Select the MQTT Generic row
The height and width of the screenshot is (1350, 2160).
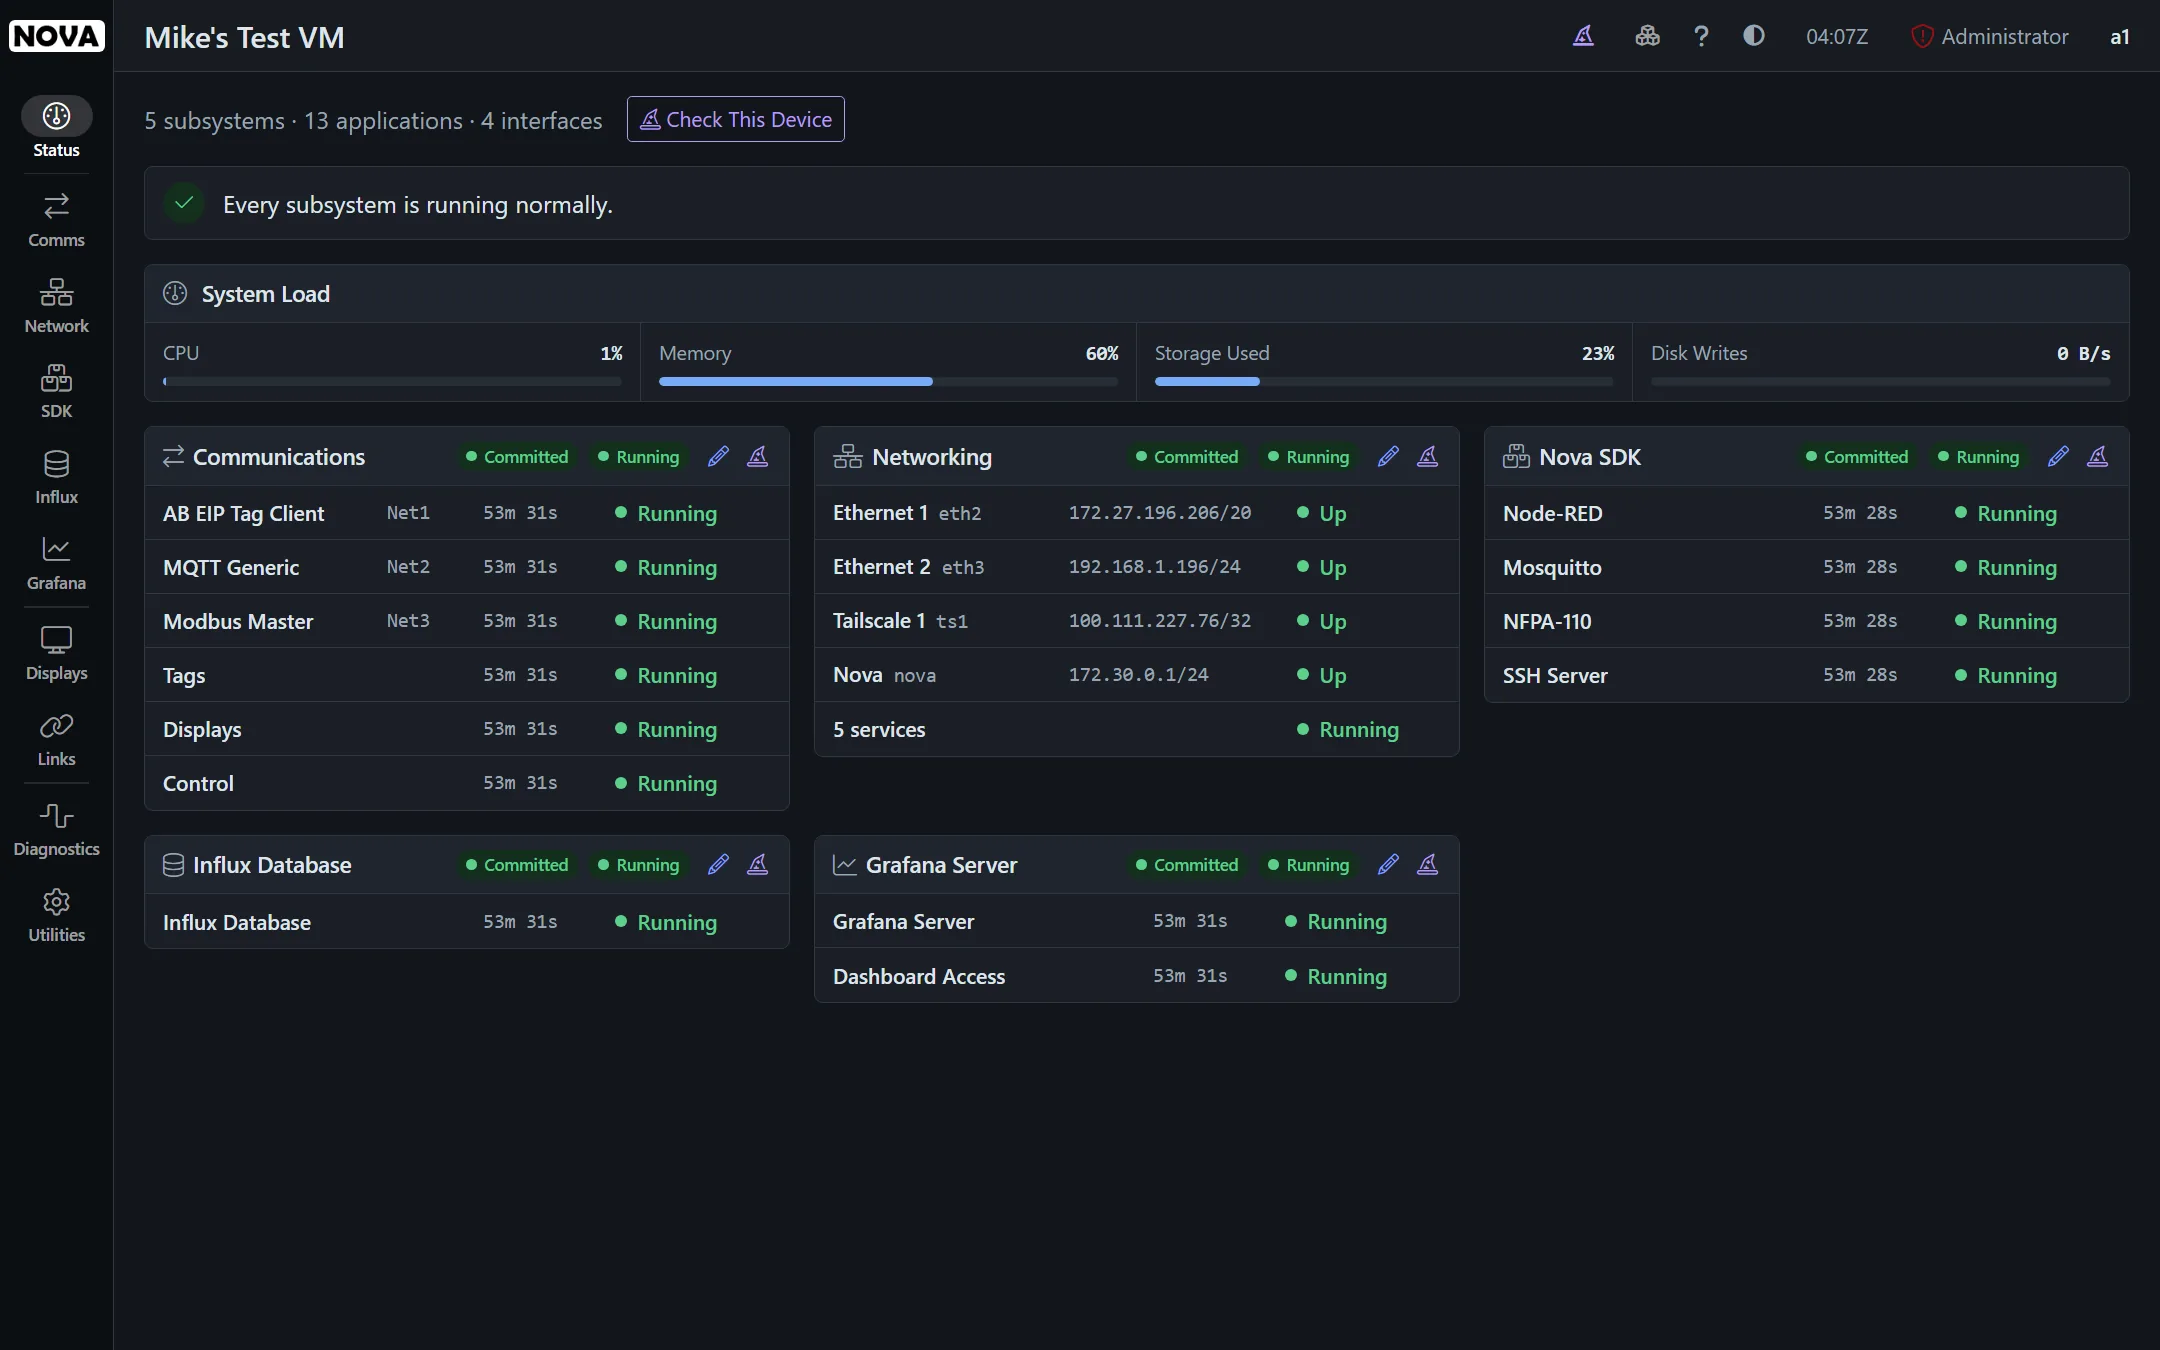[467, 567]
